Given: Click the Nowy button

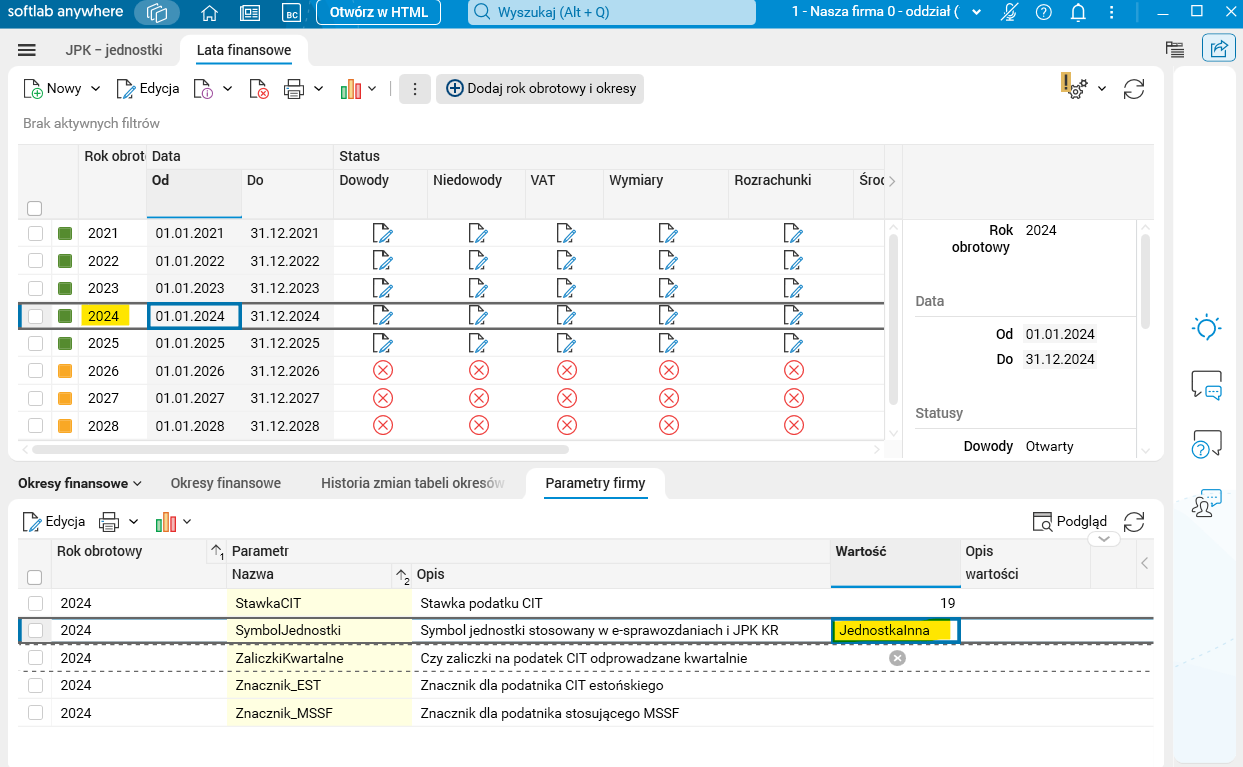Looking at the screenshot, I should (53, 89).
